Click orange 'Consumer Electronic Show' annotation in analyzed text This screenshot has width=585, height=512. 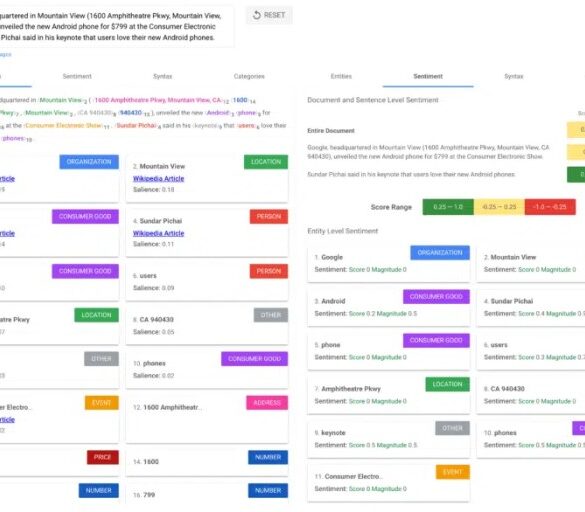click(x=64, y=126)
